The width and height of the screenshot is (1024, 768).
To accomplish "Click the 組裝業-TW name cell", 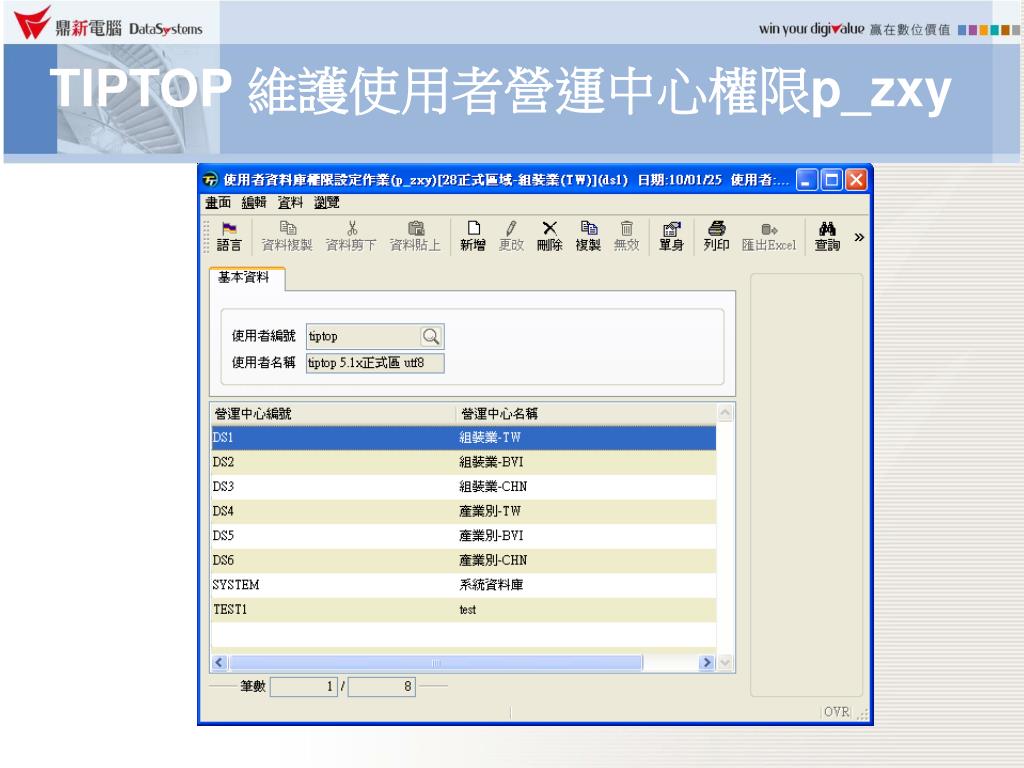I will (x=490, y=438).
